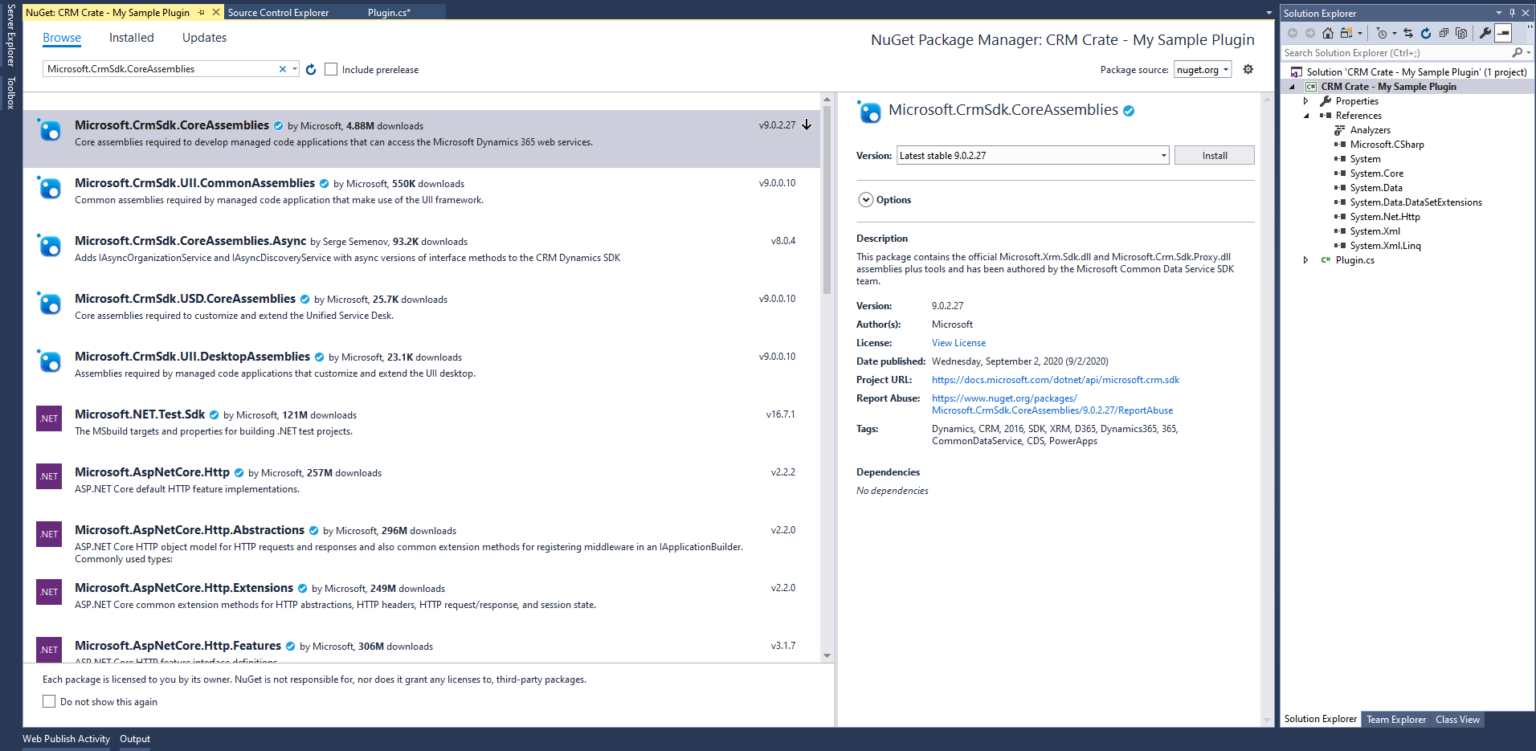
Task: Open the NuGet package source settings gear
Action: pos(1247,68)
